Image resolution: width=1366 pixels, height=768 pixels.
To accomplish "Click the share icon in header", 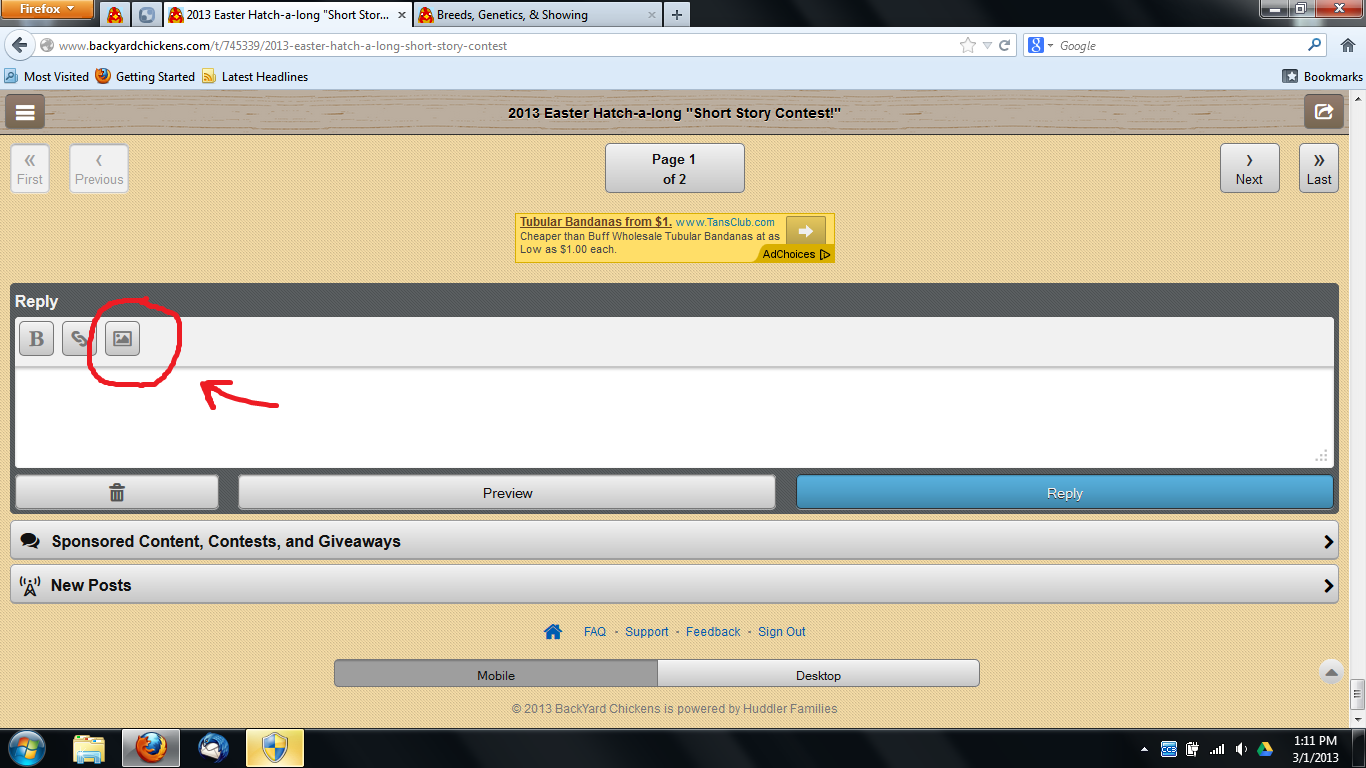I will (x=1323, y=112).
